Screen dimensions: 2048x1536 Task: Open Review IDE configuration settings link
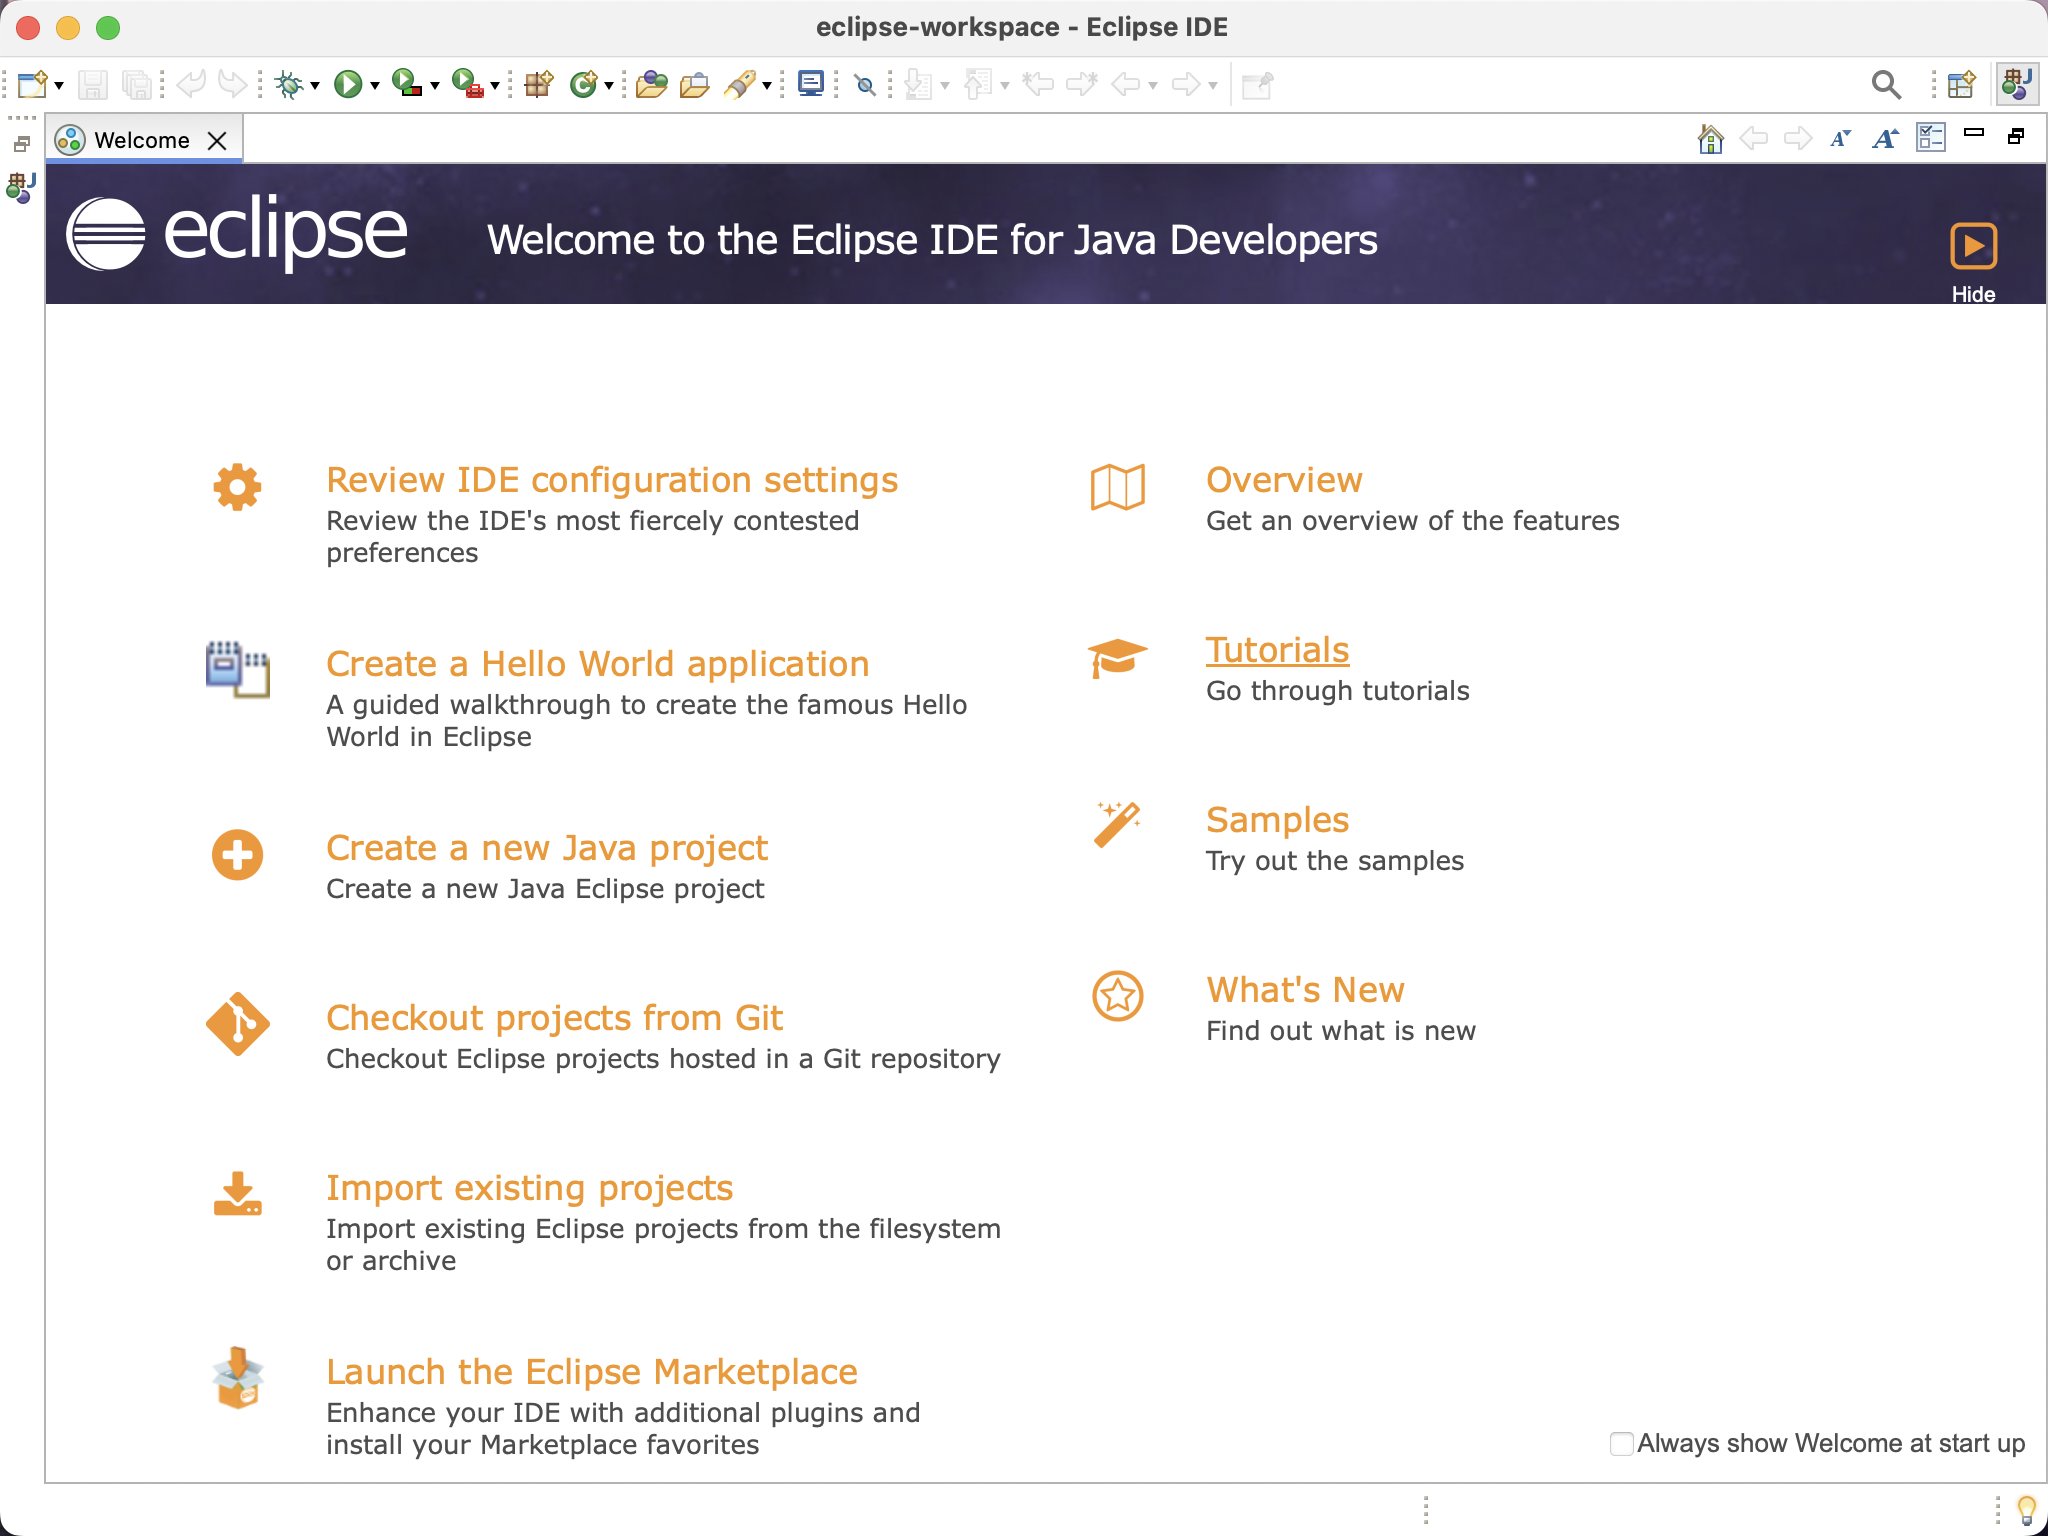click(x=612, y=480)
